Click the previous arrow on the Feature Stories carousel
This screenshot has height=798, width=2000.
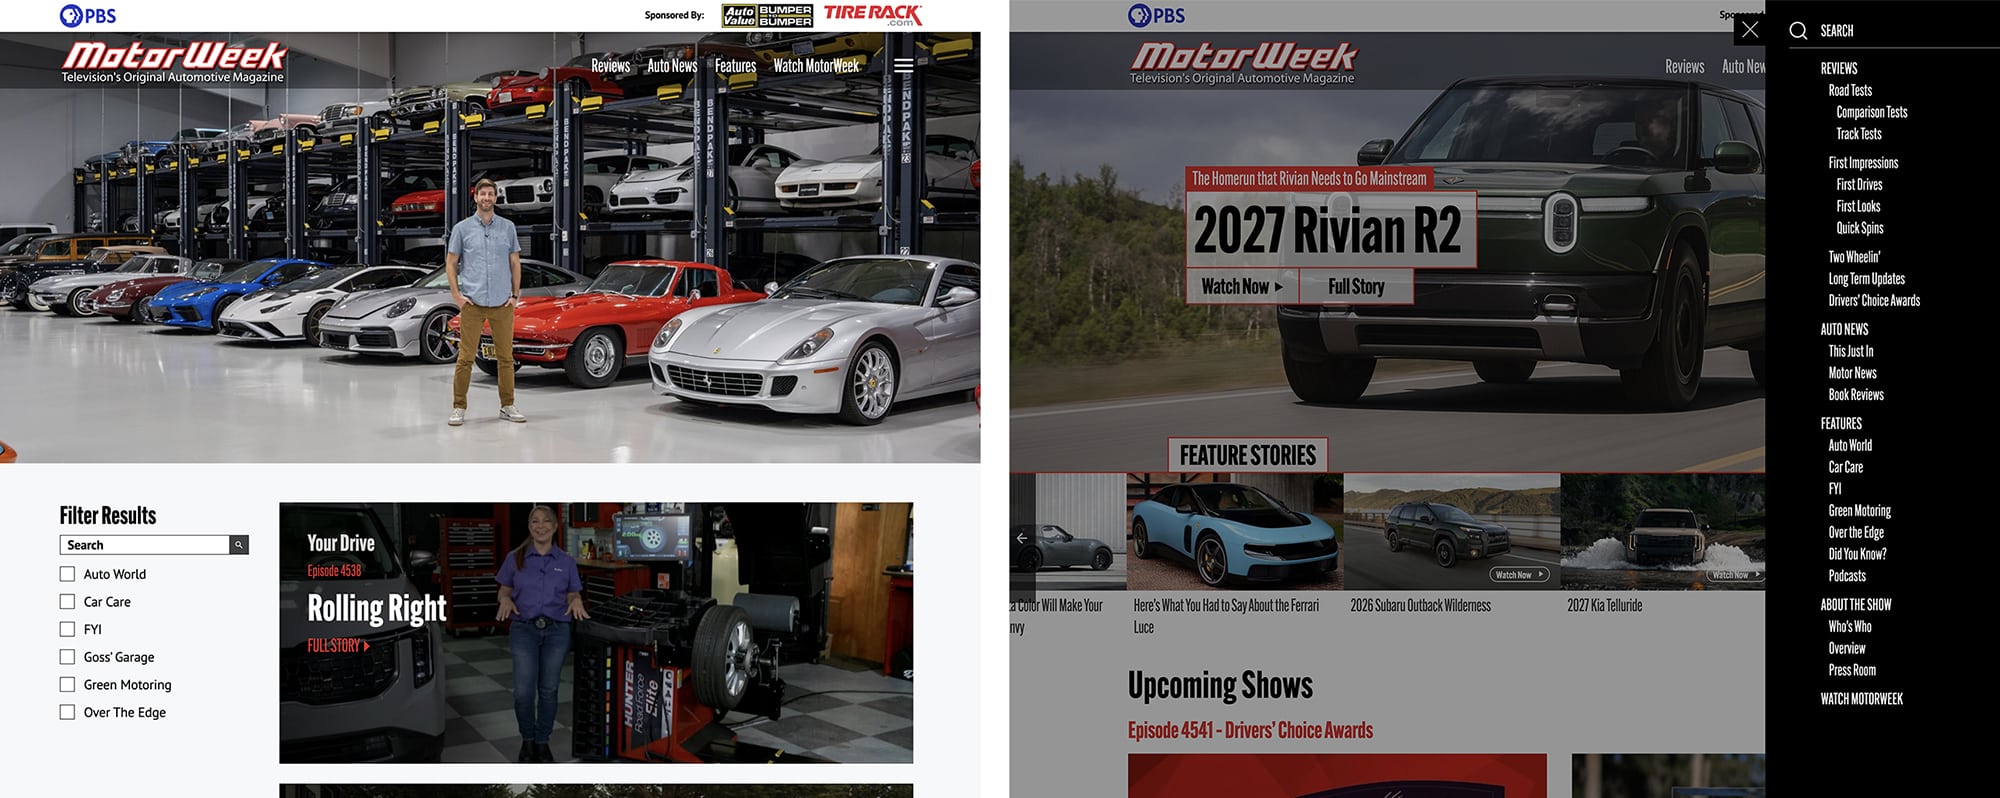[1022, 538]
